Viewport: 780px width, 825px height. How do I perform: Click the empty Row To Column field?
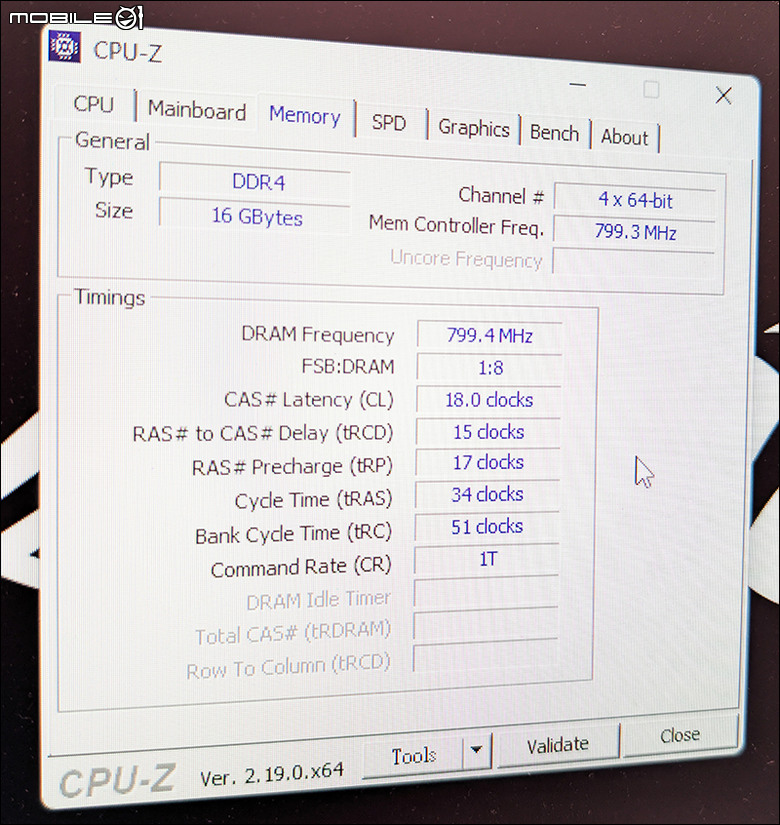485,658
